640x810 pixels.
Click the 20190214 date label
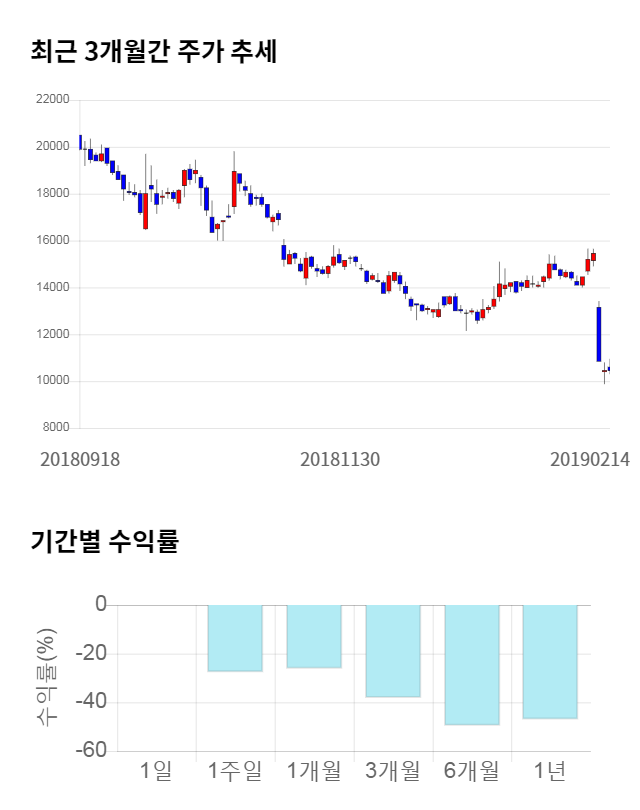pos(589,459)
